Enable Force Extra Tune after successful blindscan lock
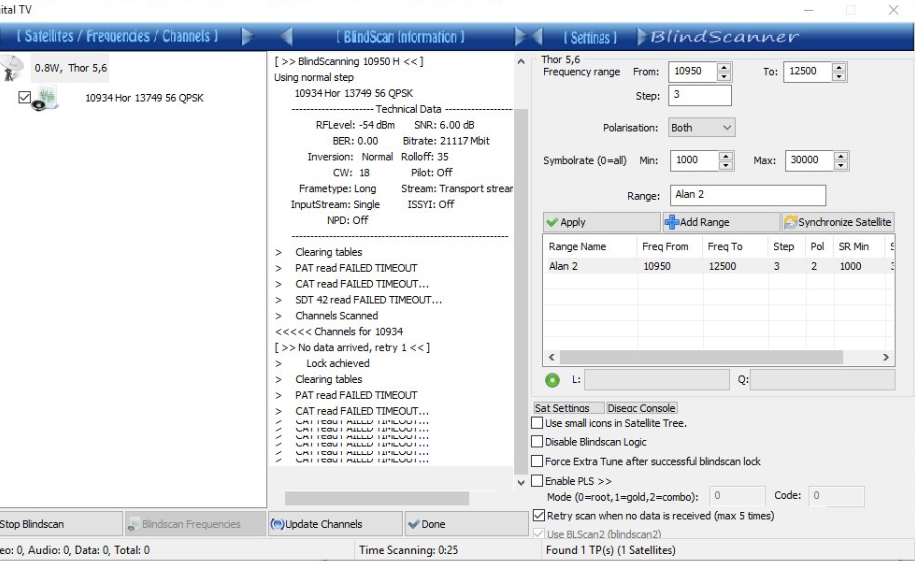Image resolution: width=915 pixels, height=561 pixels. (537, 461)
